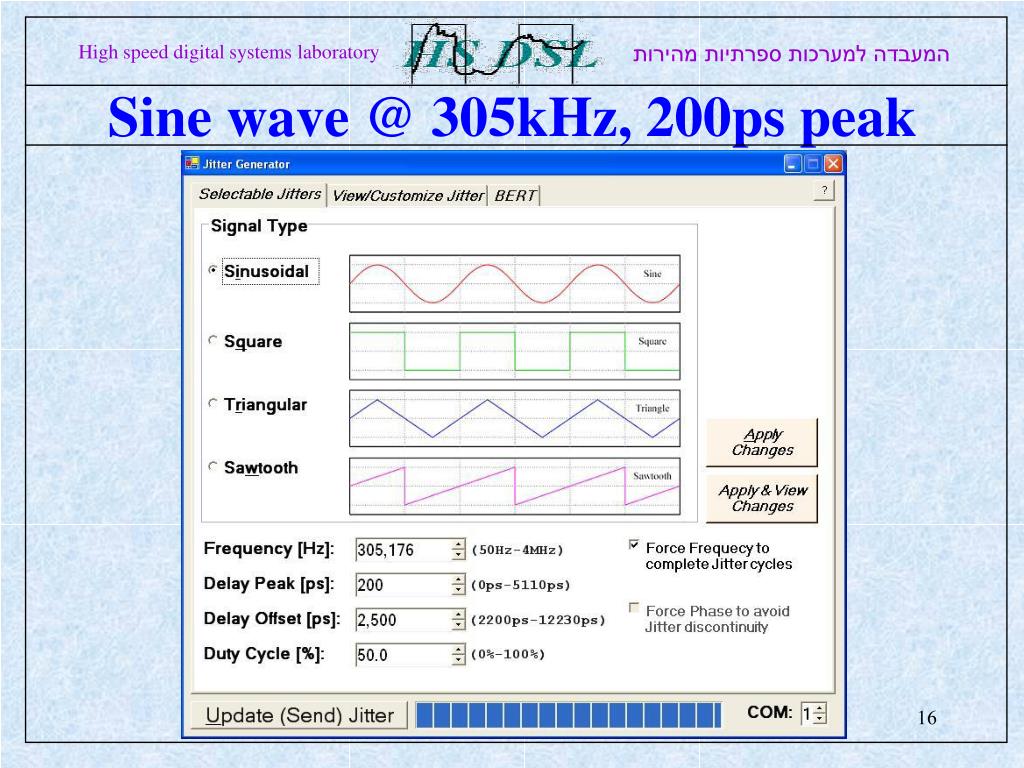Switch to View/Customize Jitter tab

(408, 195)
